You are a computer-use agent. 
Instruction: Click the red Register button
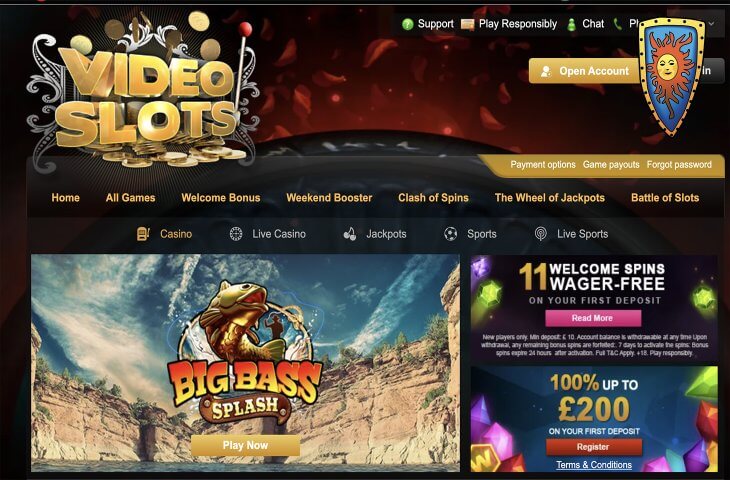(594, 447)
